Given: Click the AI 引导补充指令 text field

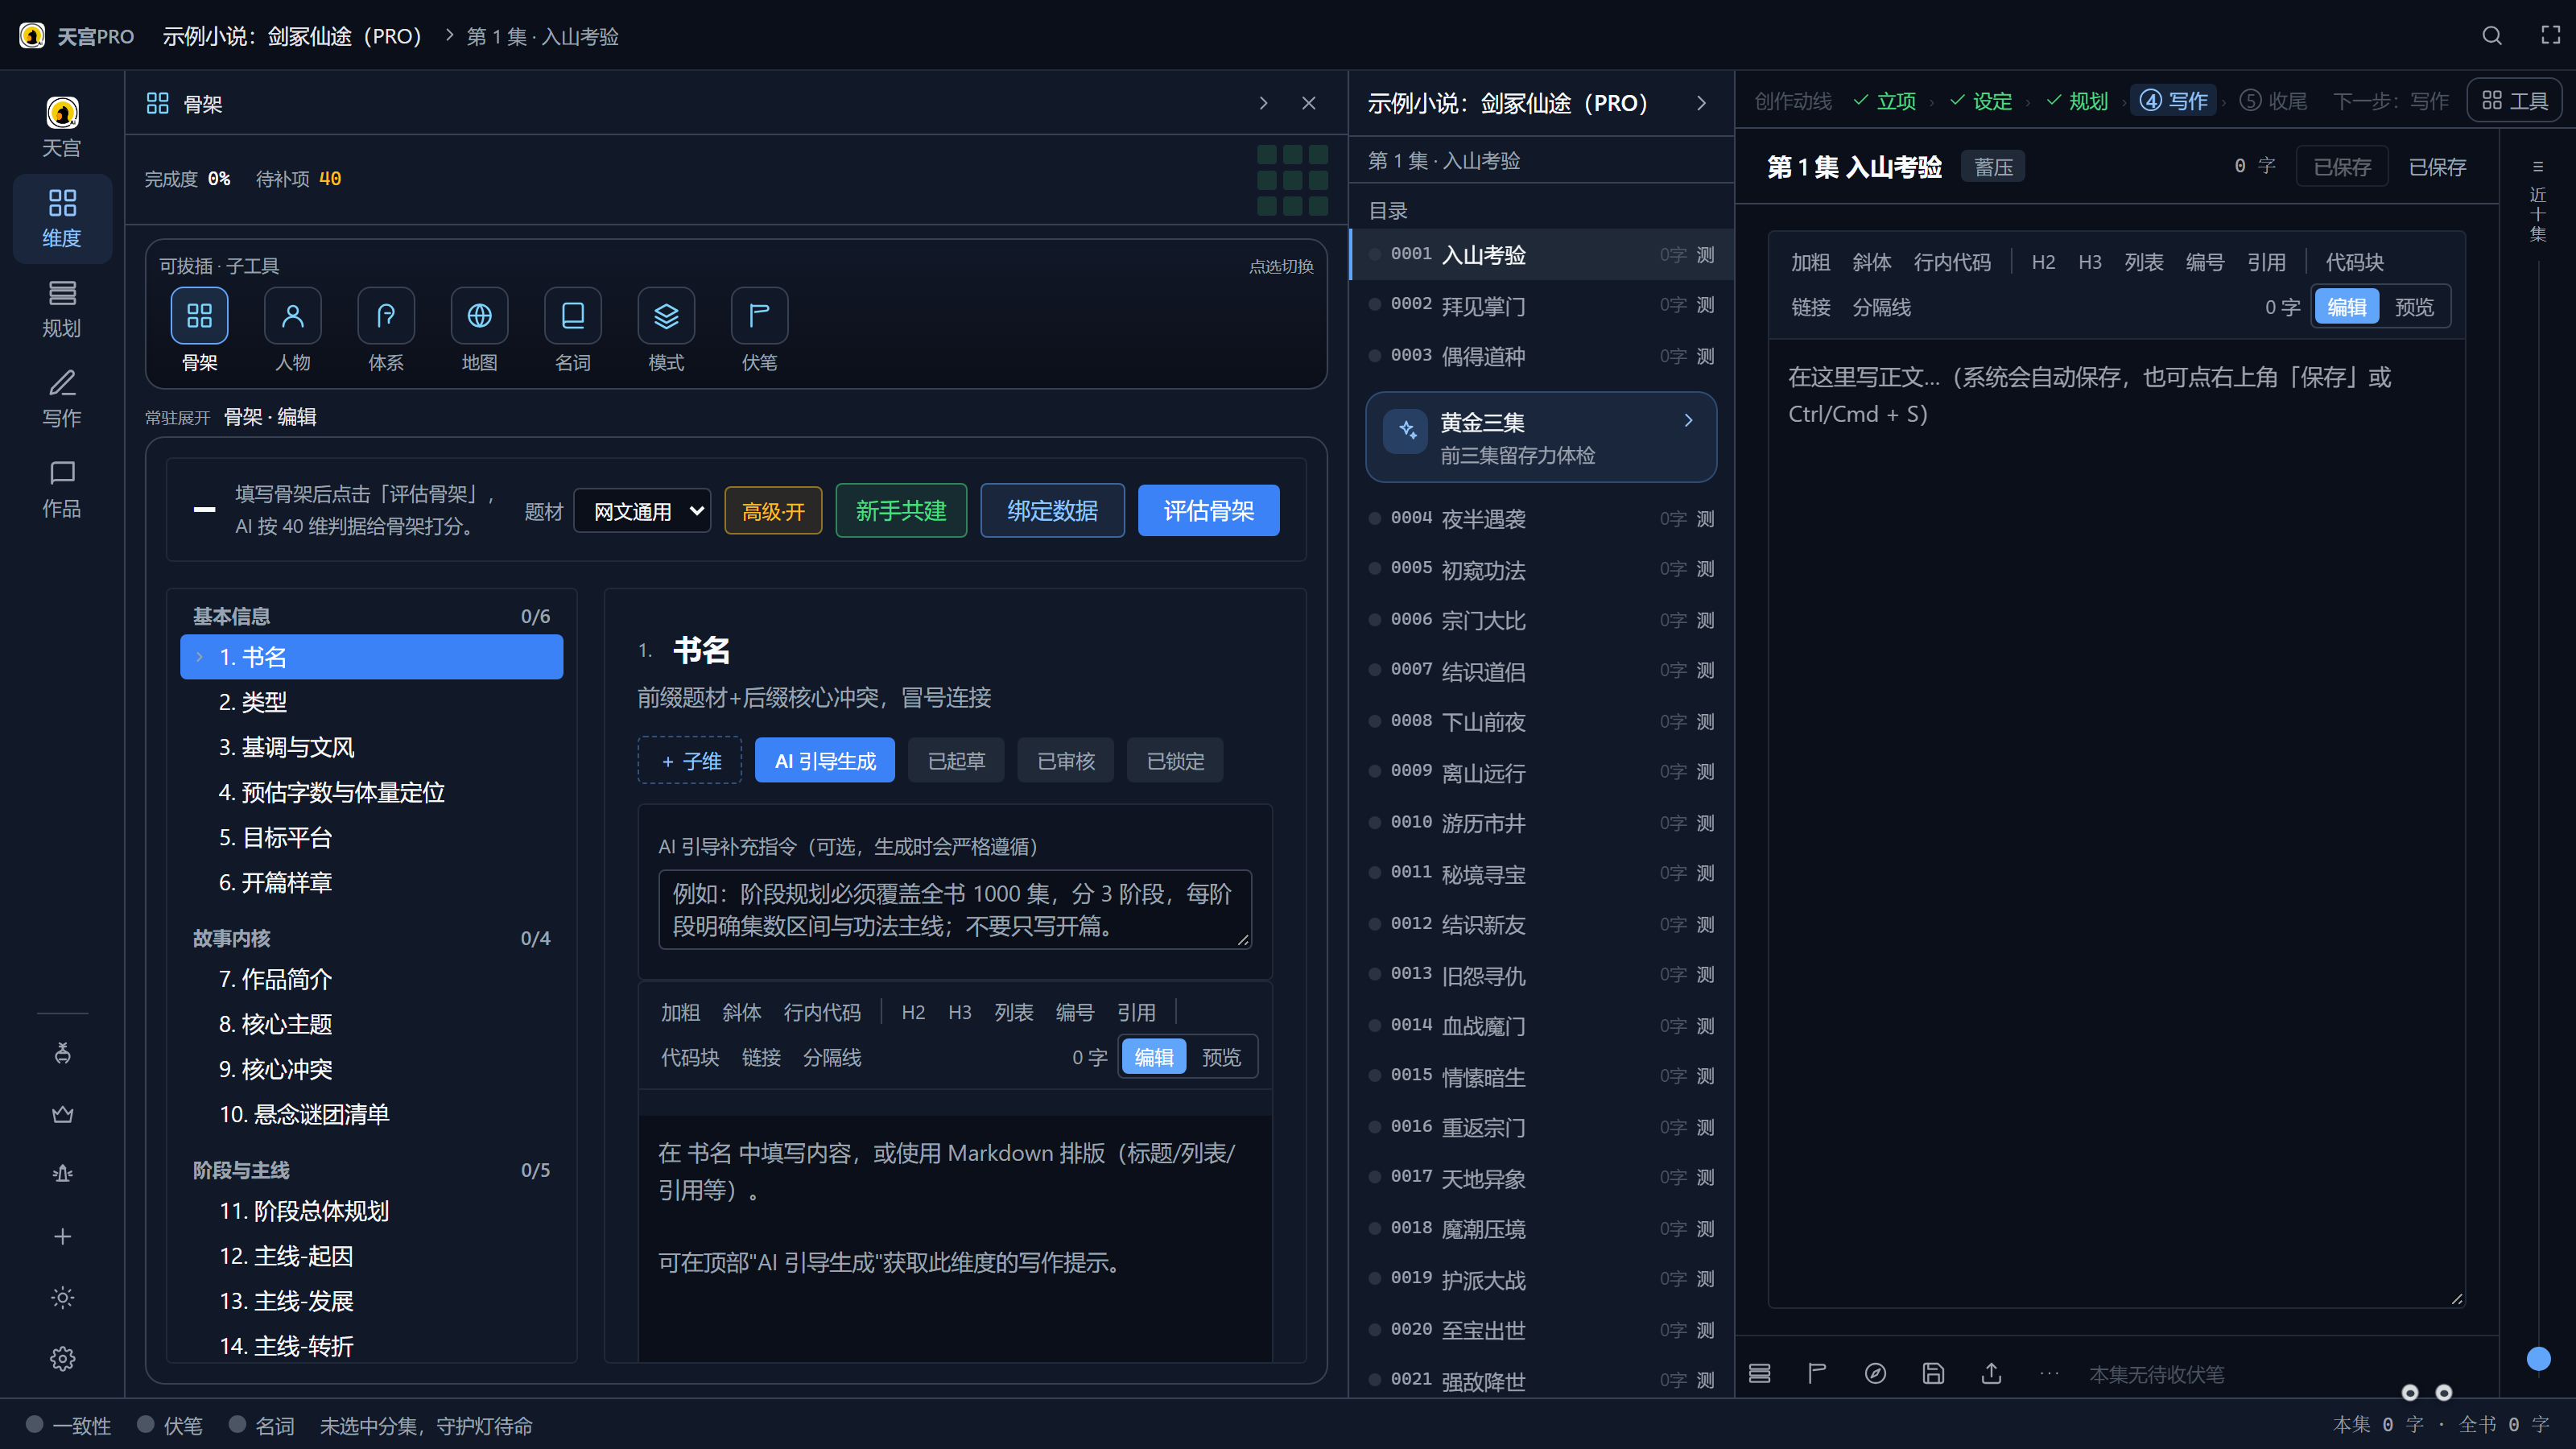Looking at the screenshot, I should coord(955,909).
